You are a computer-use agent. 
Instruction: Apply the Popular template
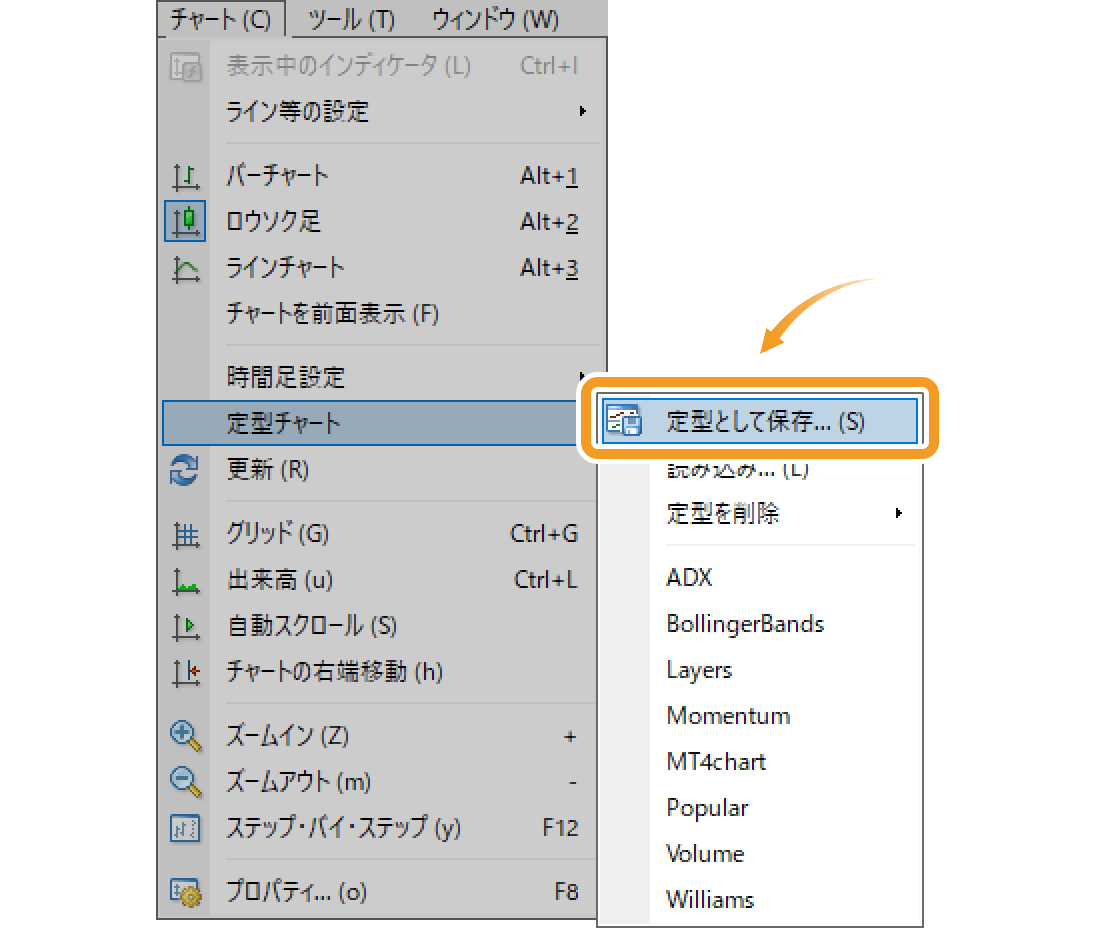707,809
